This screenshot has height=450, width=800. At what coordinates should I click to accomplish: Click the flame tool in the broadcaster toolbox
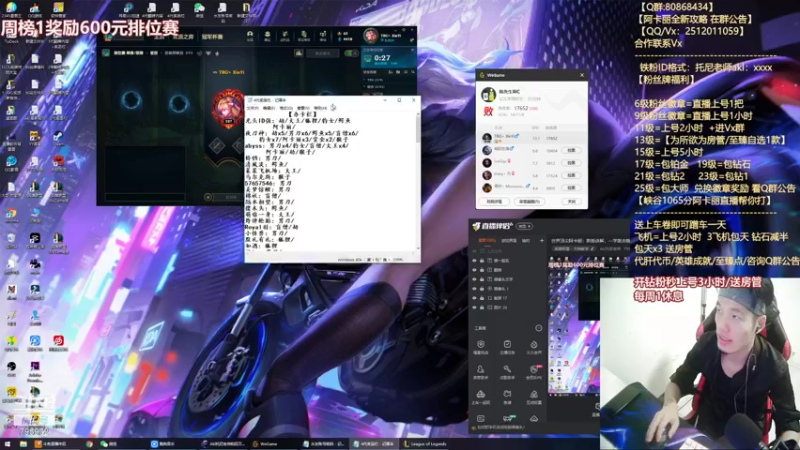click(534, 345)
